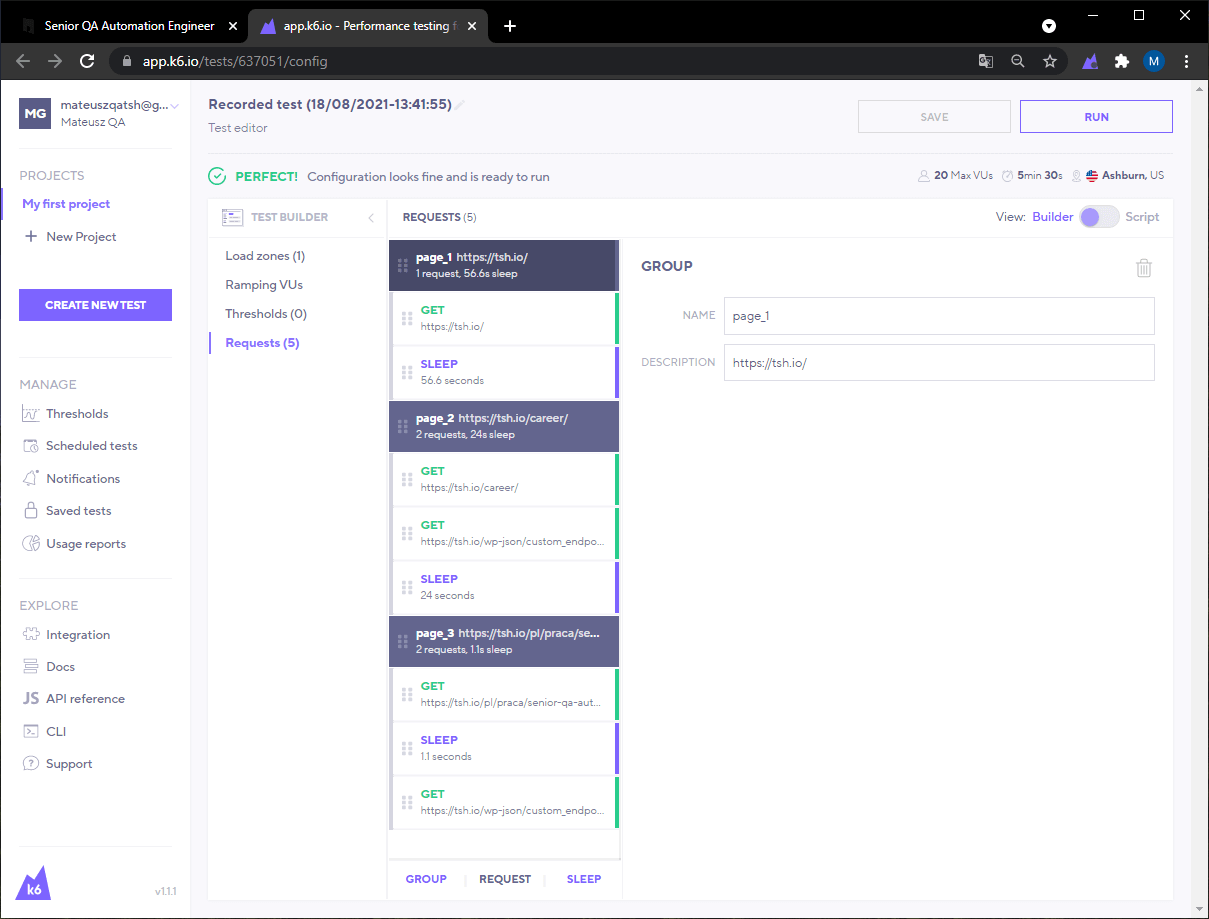Click the translate page icon
The width and height of the screenshot is (1209, 919).
tap(986, 61)
